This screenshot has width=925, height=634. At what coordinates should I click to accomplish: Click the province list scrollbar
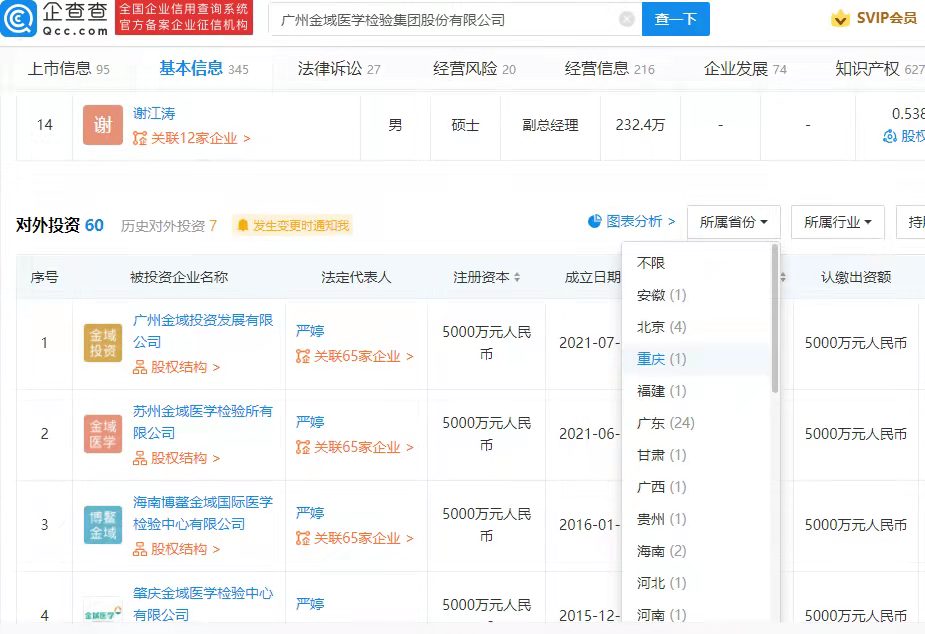pyautogui.click(x=775, y=319)
